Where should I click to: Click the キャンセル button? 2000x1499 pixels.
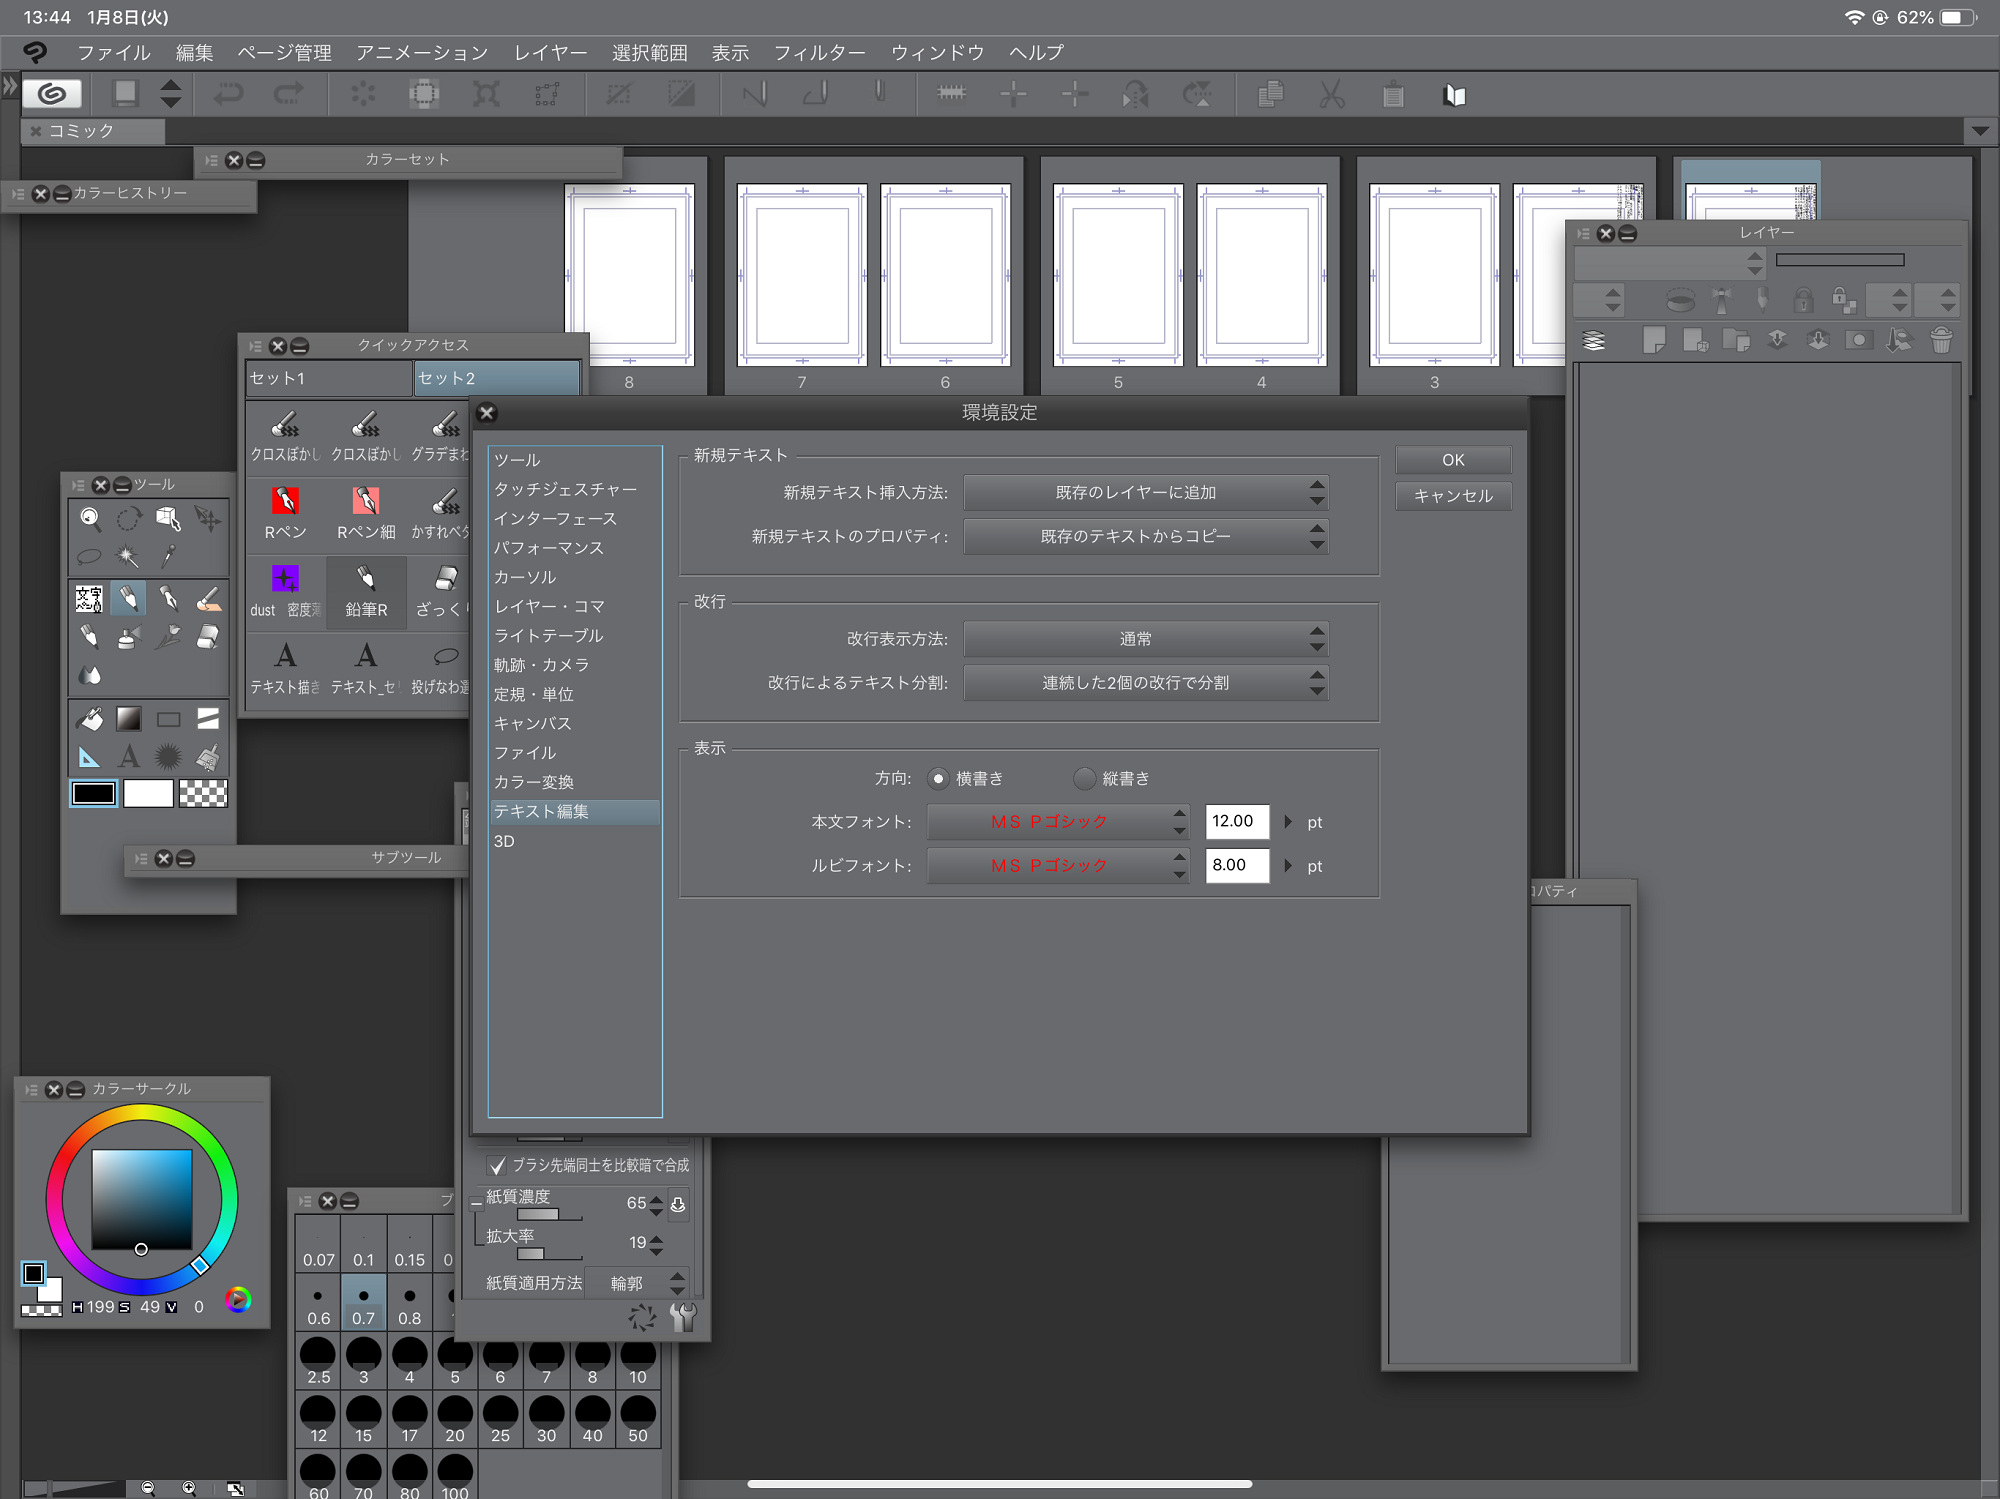click(1452, 495)
